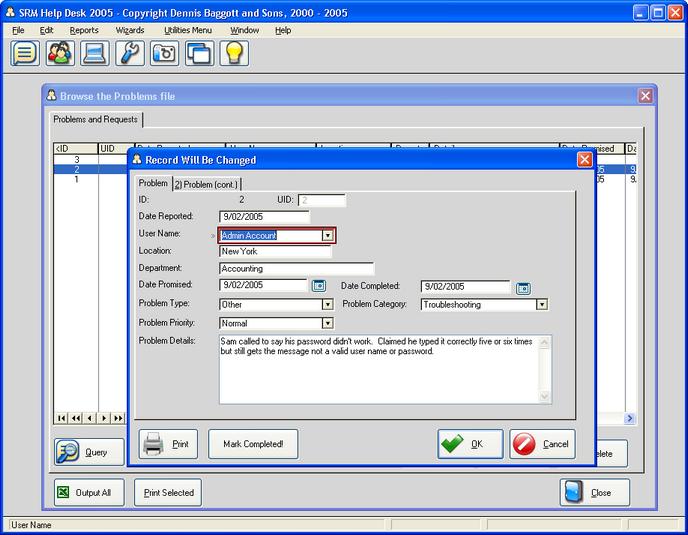
Task: Confirm changes with the OK button
Action: [470, 444]
